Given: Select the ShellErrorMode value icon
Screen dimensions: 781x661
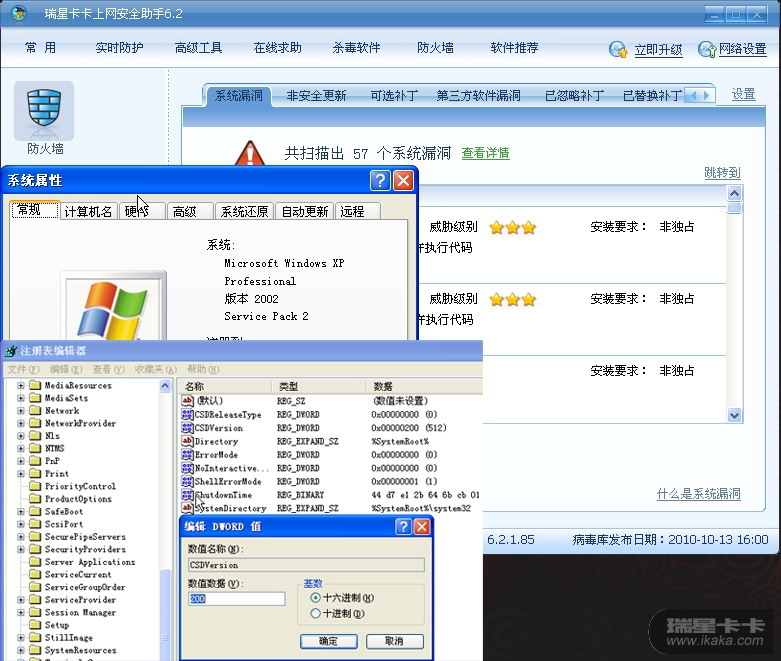Looking at the screenshot, I should 187,482.
